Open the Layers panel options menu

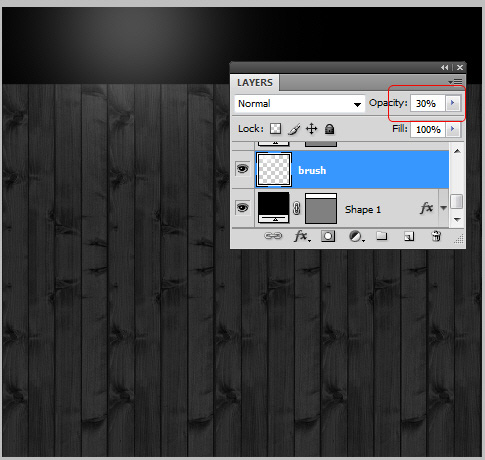coord(455,82)
